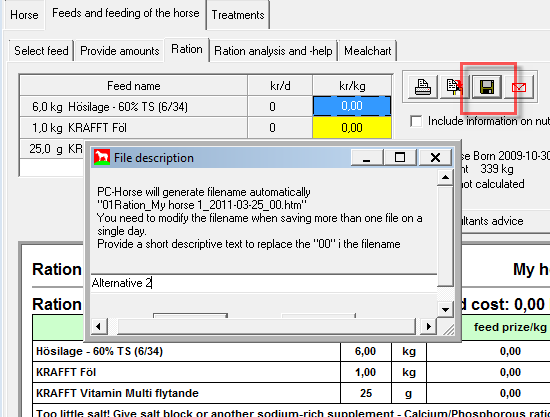Save ration with the floppy disk icon
Image resolution: width=550 pixels, height=417 pixels.
pos(487,87)
